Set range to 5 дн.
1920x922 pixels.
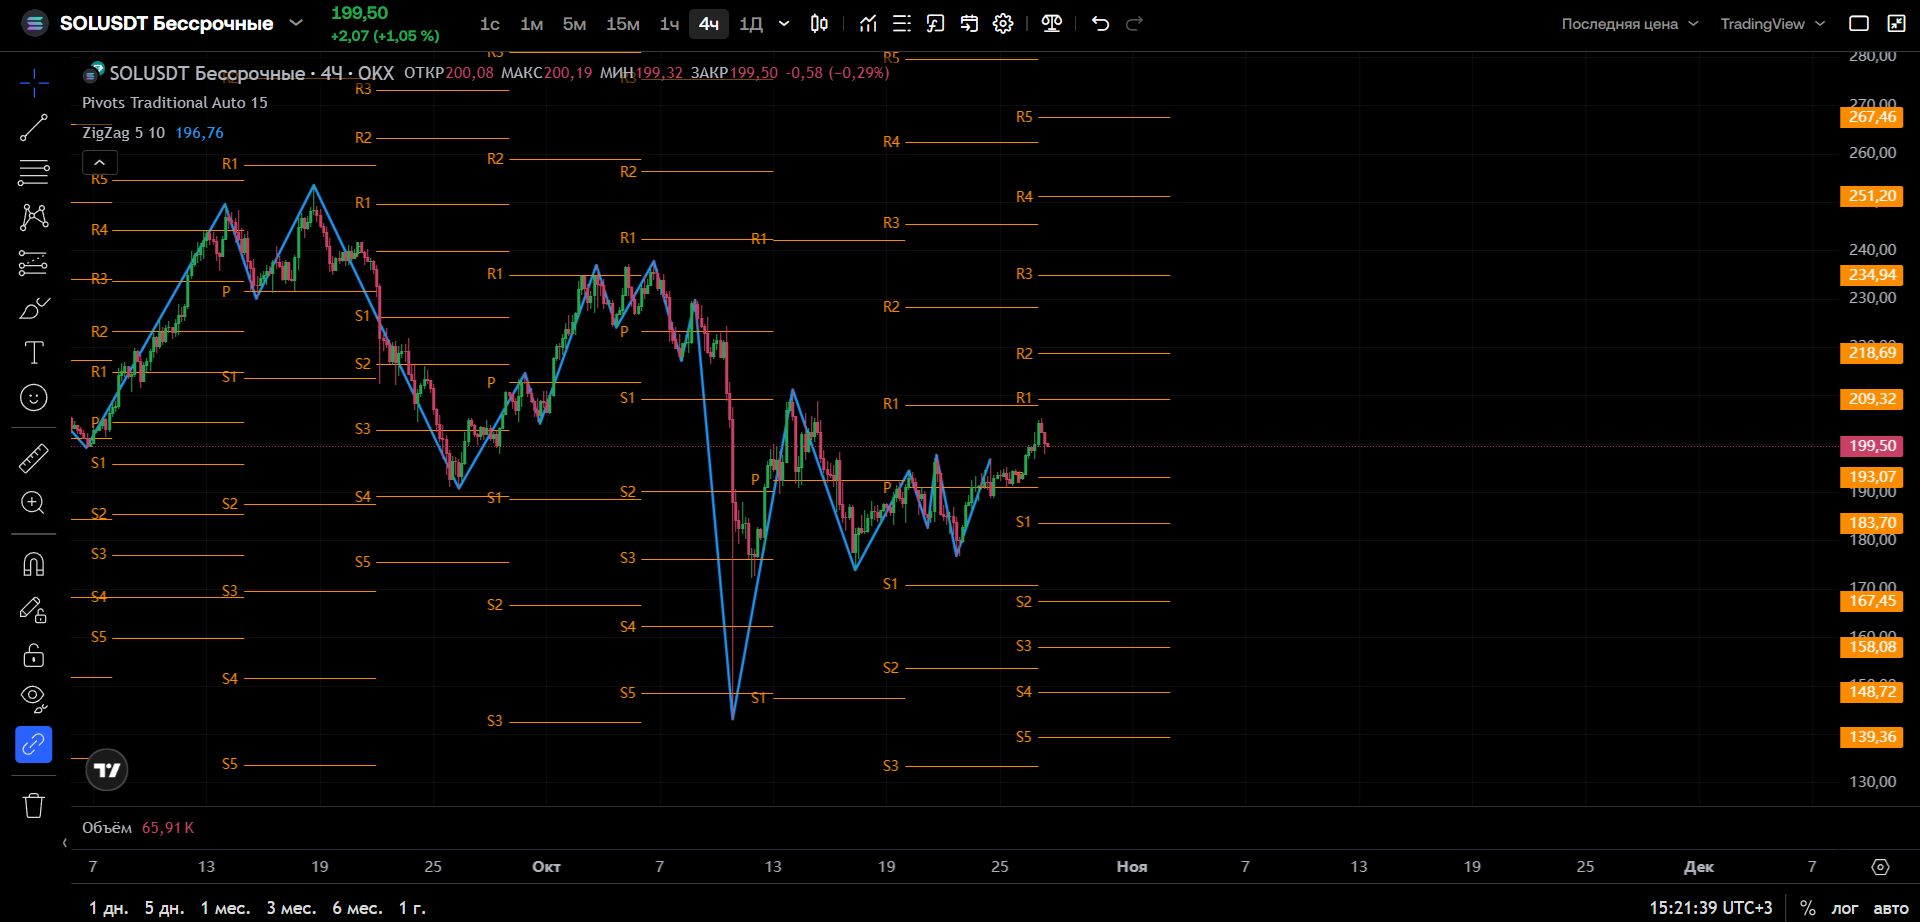164,908
